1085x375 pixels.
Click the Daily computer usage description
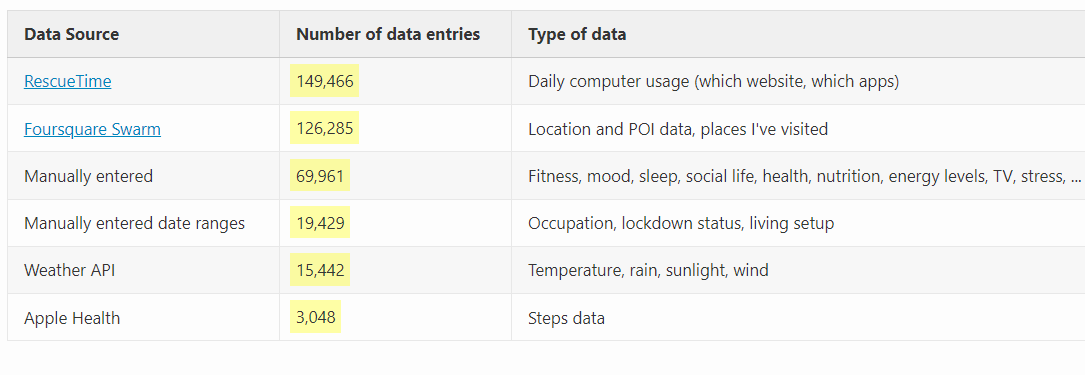coord(713,82)
